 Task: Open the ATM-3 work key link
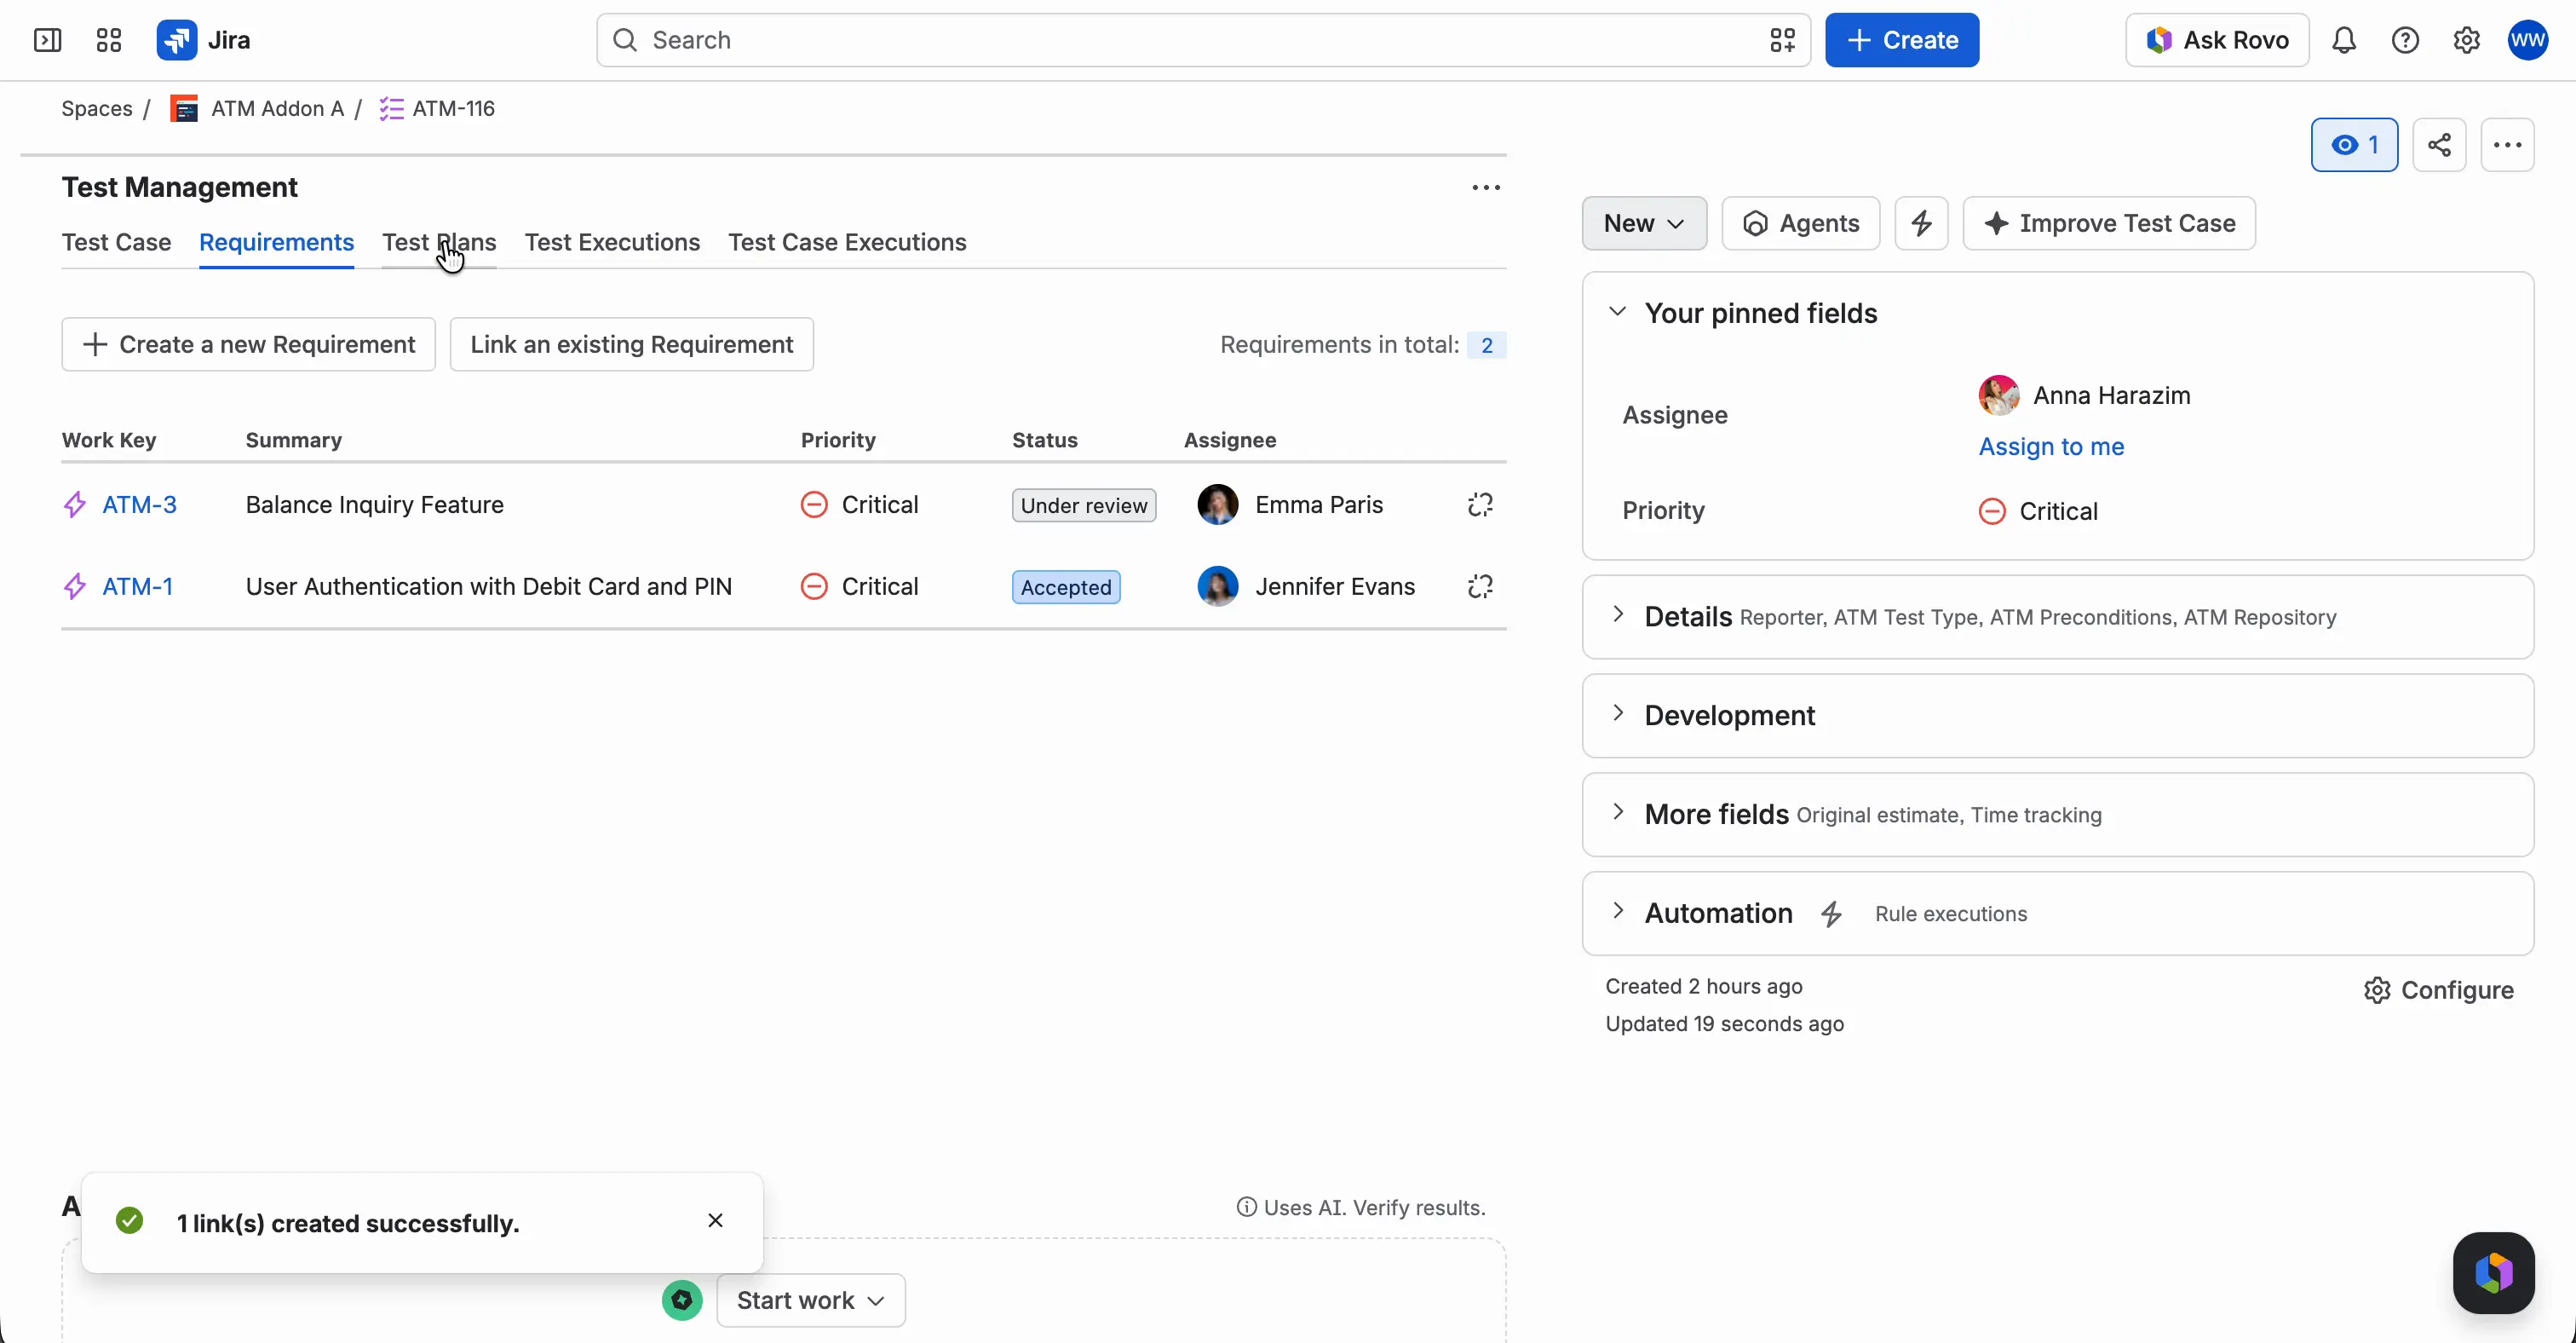coord(139,505)
